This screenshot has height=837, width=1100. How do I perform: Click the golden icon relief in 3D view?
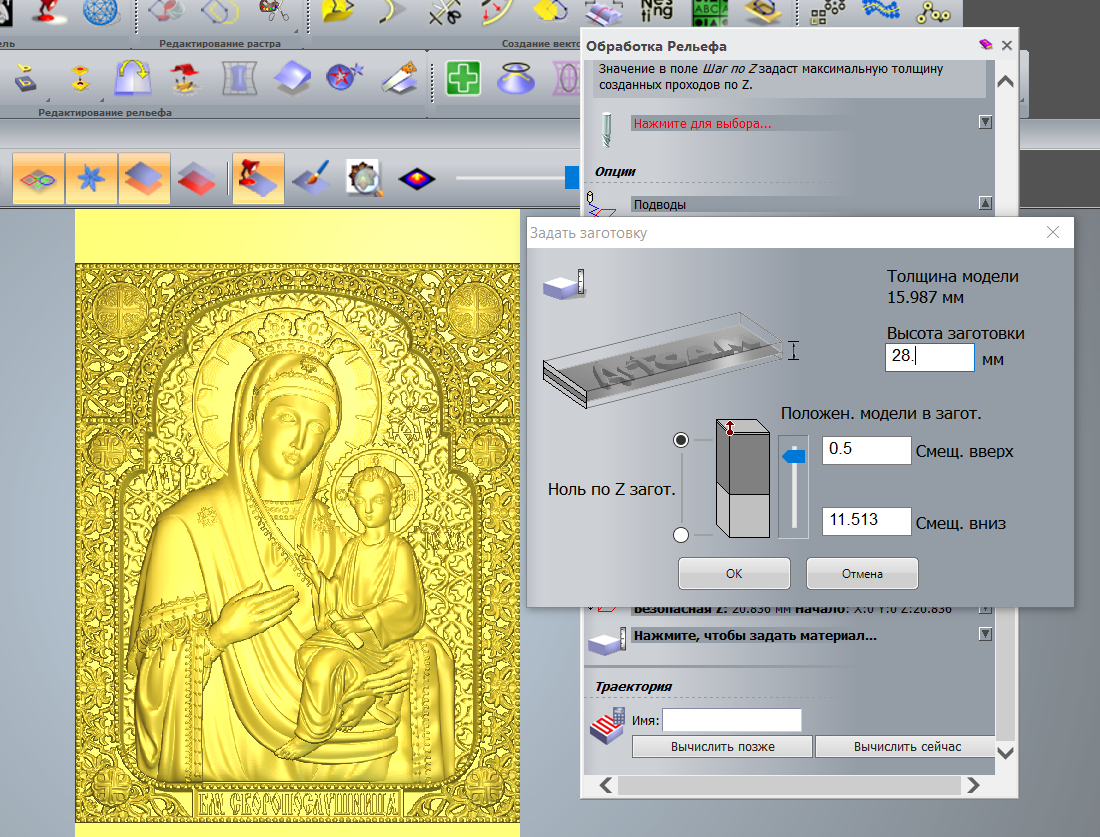click(297, 543)
